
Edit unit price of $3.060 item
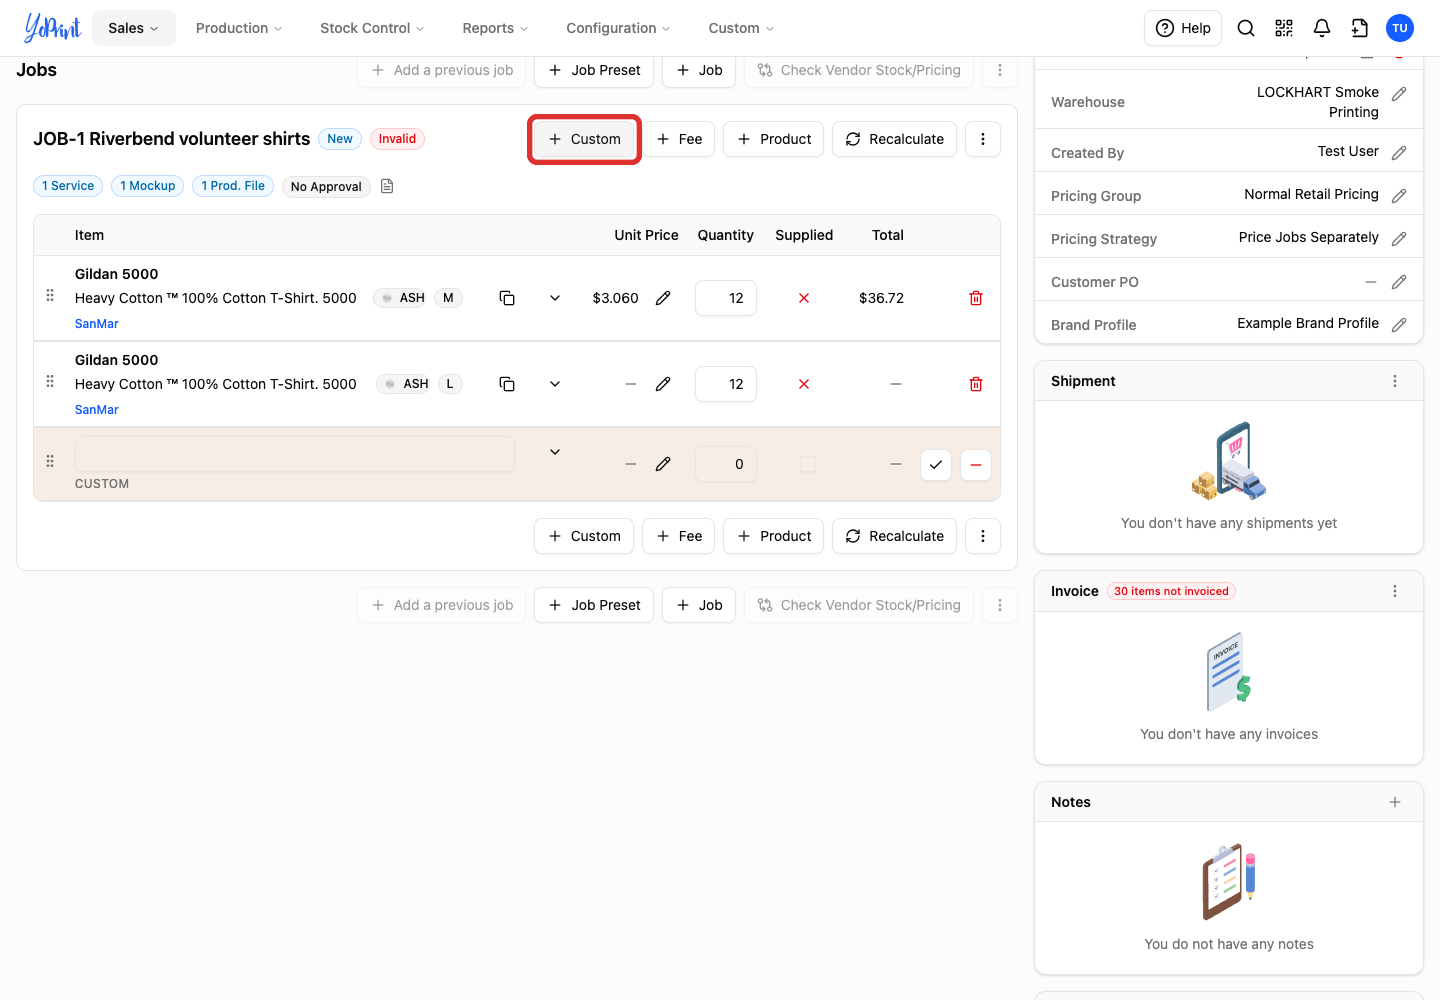tap(663, 298)
